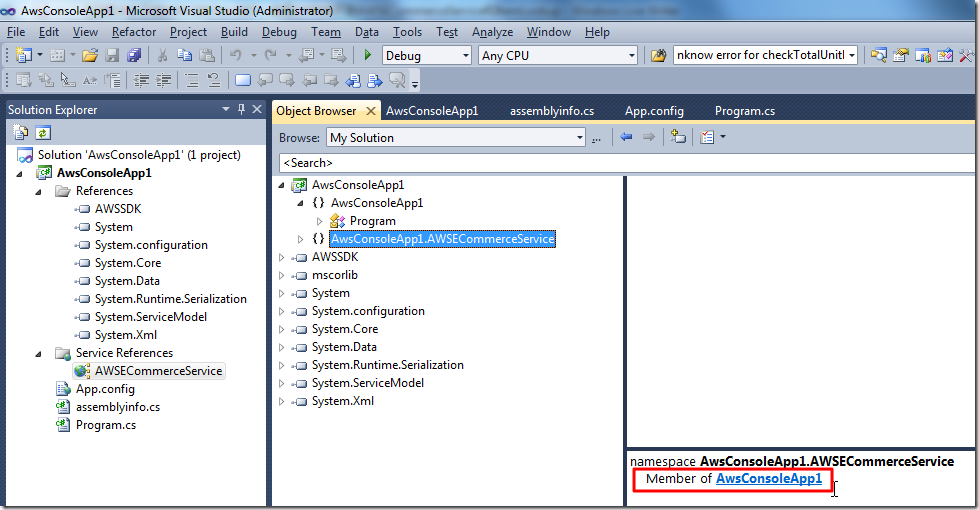Click Object Browser Back arrow
This screenshot has width=979, height=510.
(626, 137)
